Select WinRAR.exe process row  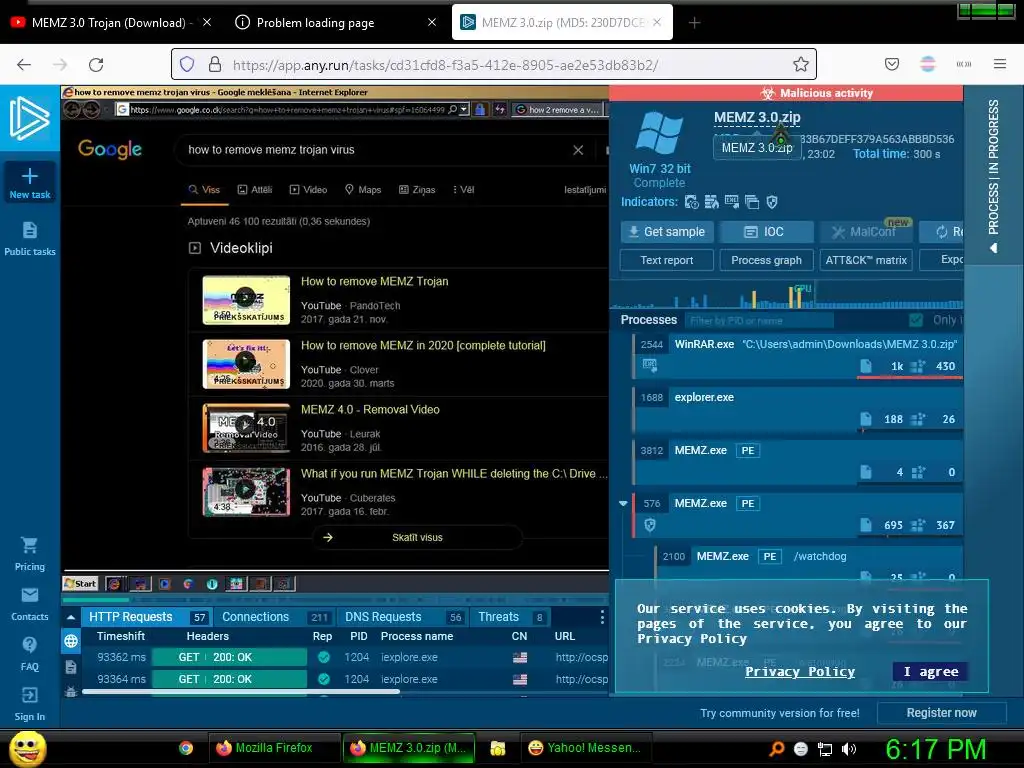pos(798,356)
